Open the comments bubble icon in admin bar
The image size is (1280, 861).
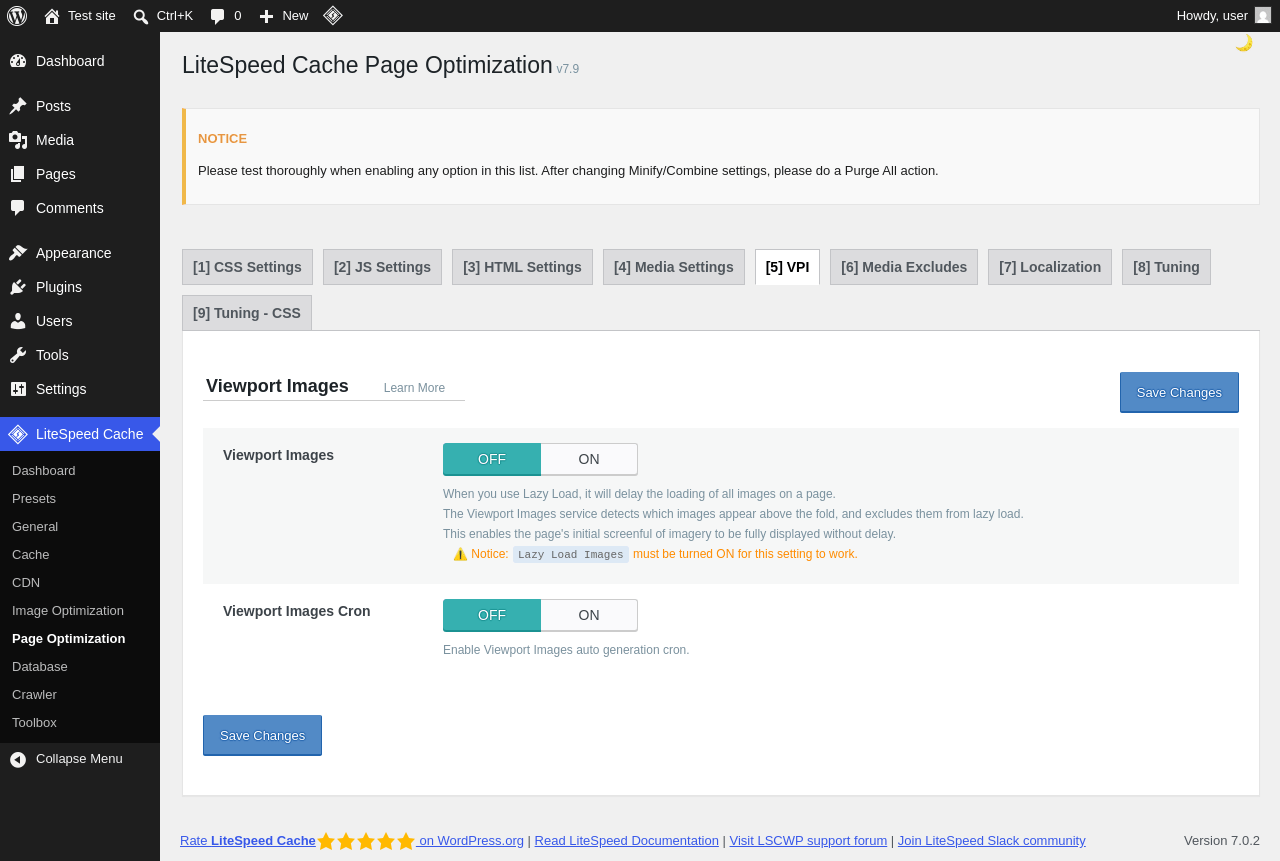[217, 16]
